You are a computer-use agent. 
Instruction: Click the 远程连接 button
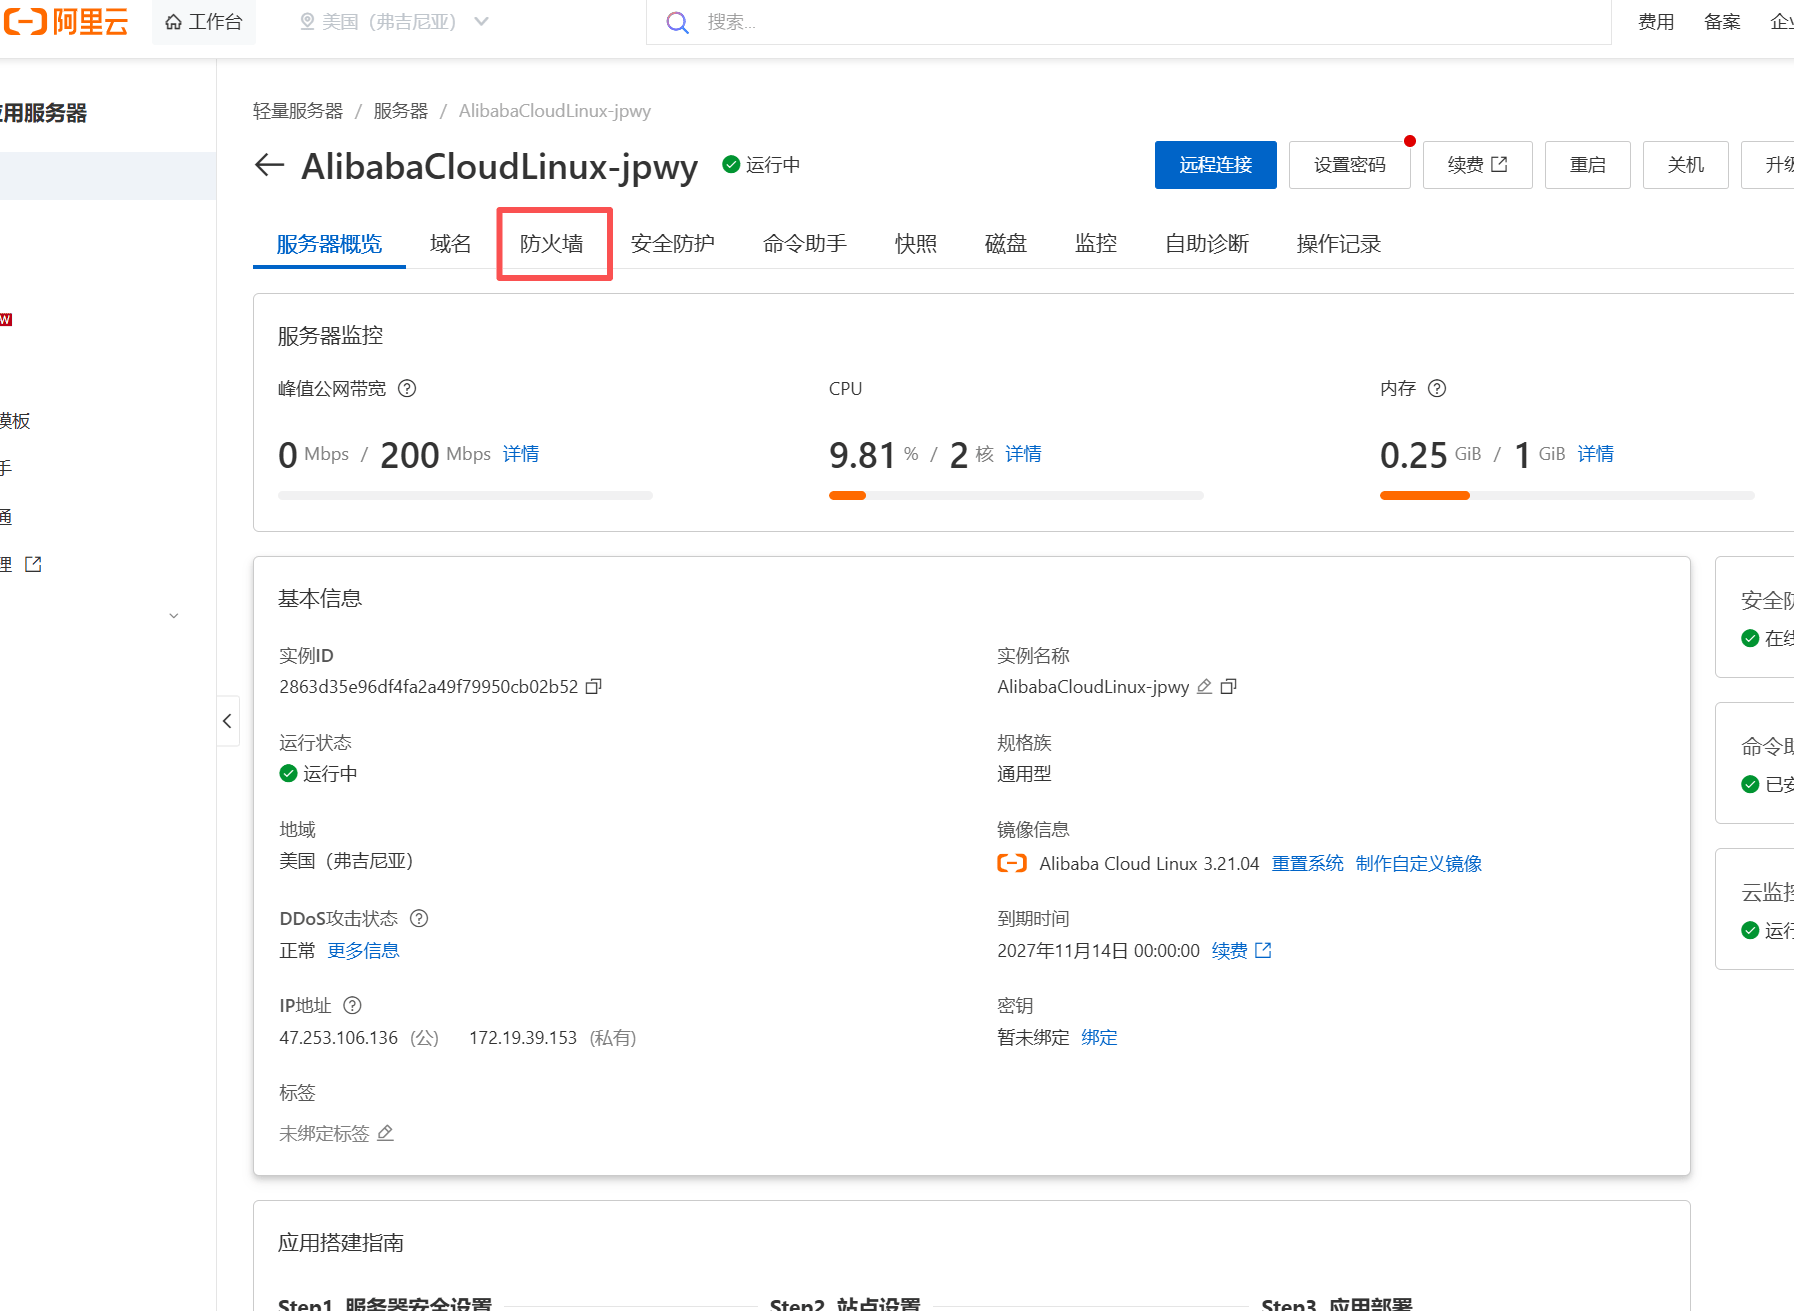click(1215, 165)
